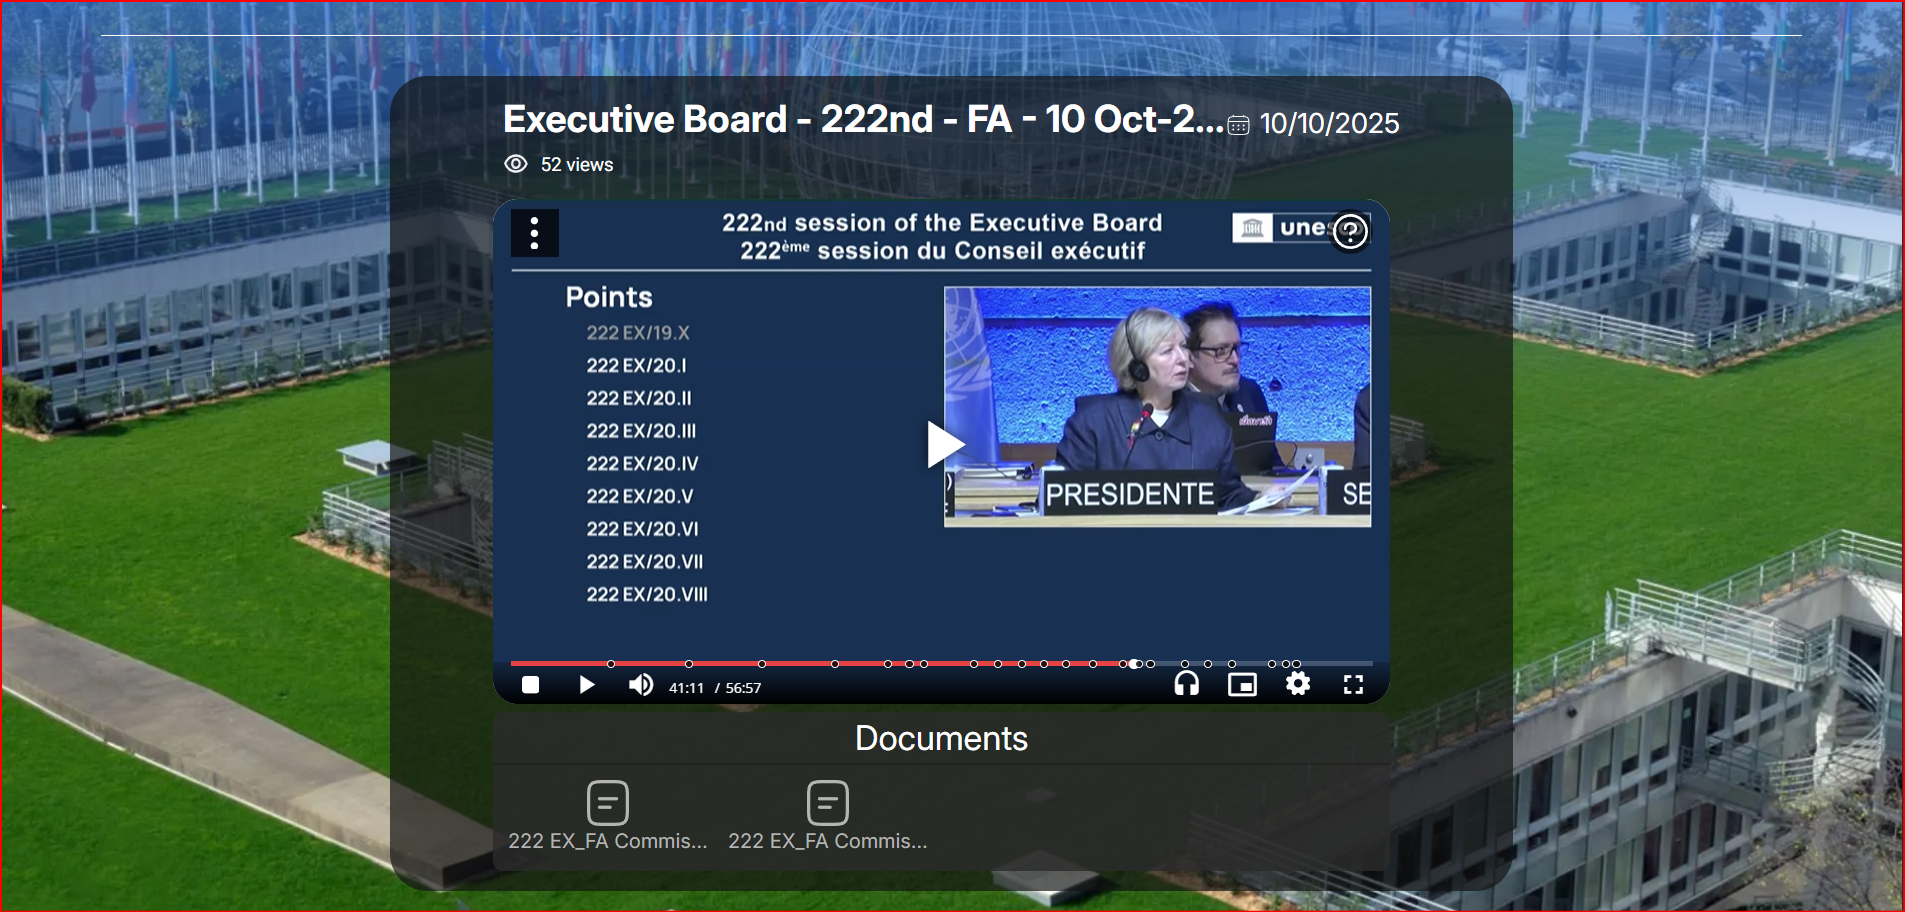Image resolution: width=1905 pixels, height=912 pixels.
Task: Click the help question mark icon
Action: coord(1350,232)
